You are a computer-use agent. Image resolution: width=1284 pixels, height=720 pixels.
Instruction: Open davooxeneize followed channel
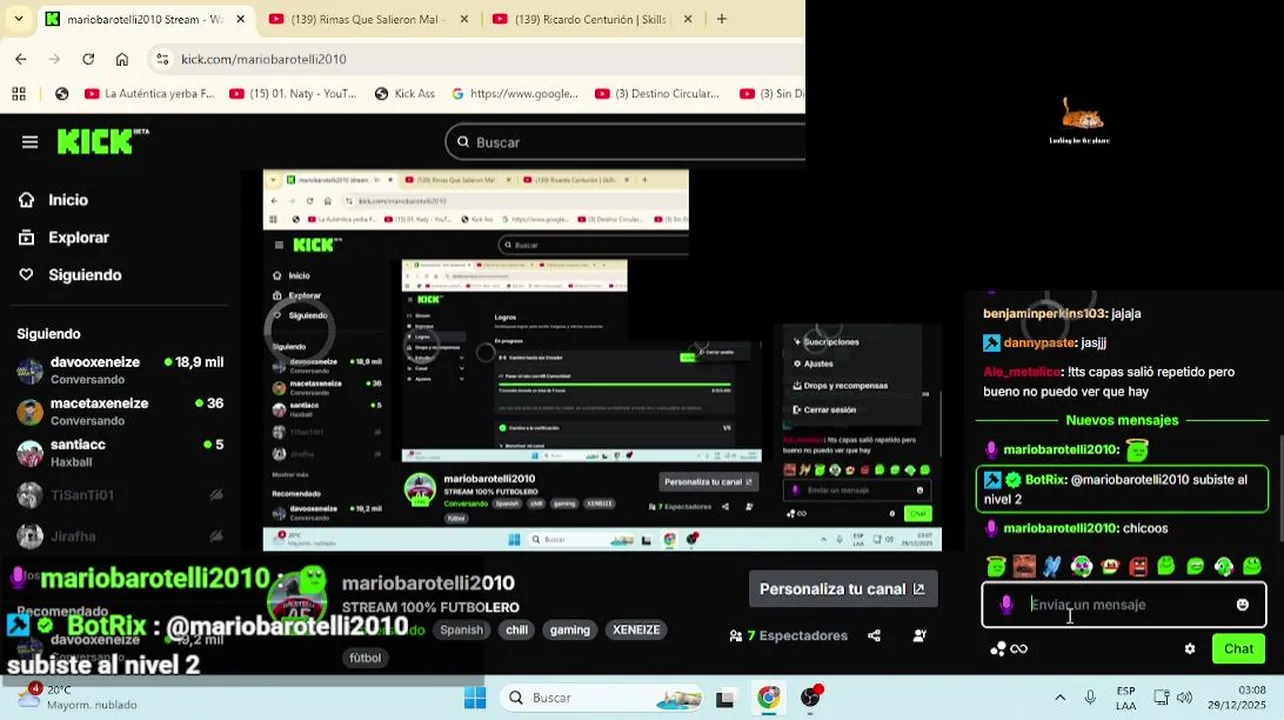(120, 370)
